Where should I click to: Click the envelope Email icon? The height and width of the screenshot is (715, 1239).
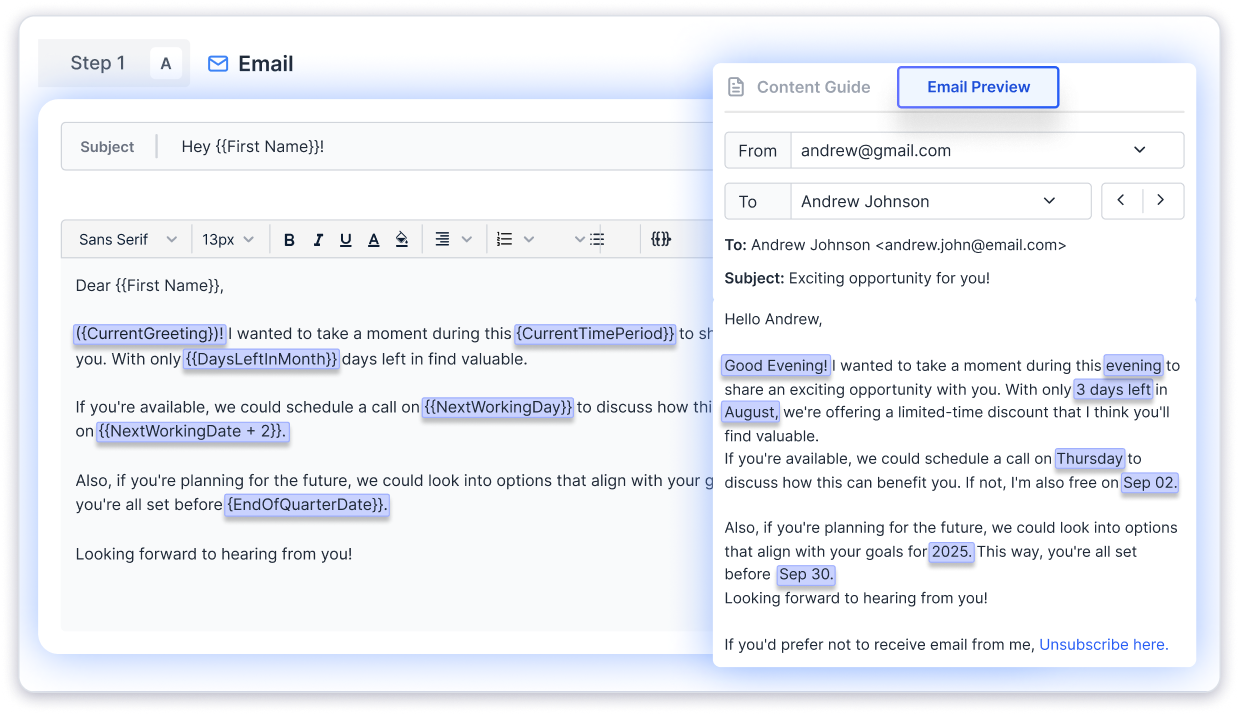pos(217,64)
